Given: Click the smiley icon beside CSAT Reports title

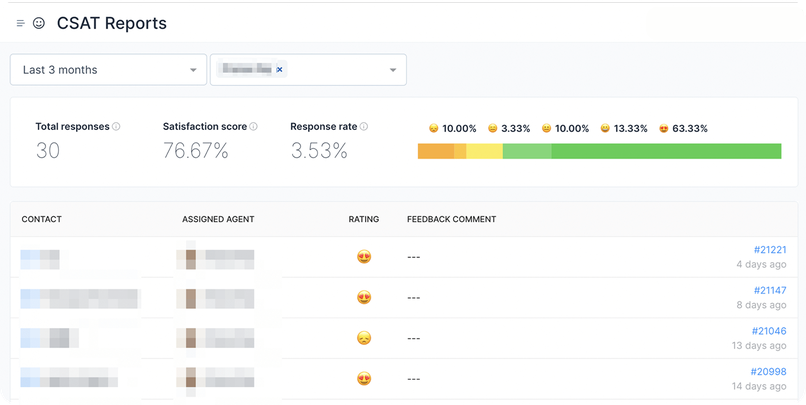Looking at the screenshot, I should coord(39,23).
